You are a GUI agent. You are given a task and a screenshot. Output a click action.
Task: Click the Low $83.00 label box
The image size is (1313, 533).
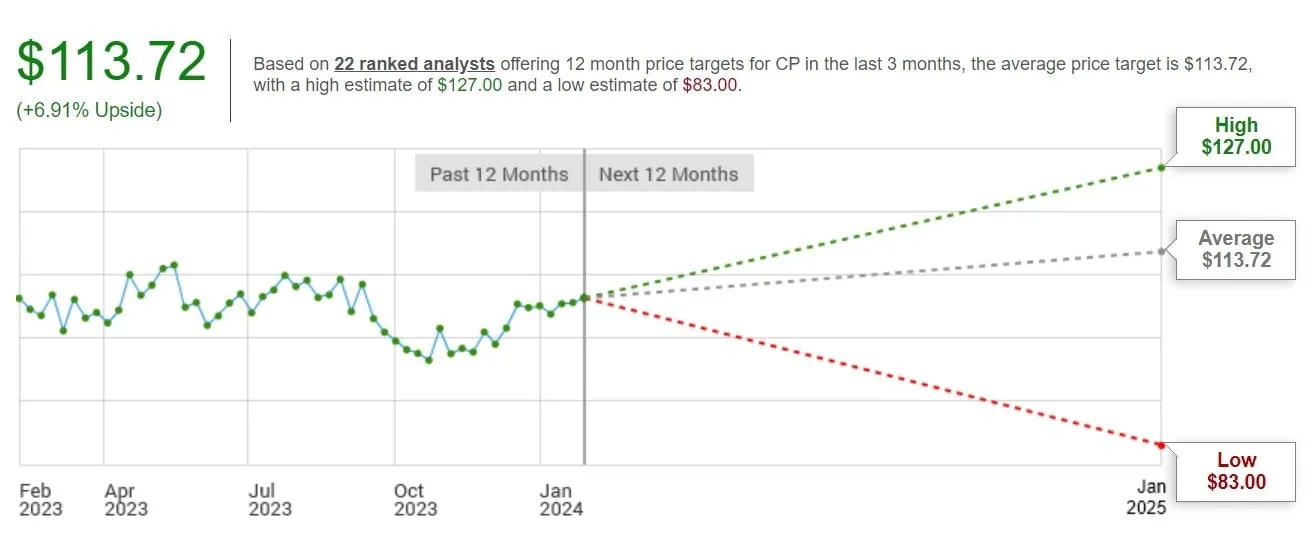pos(1236,471)
